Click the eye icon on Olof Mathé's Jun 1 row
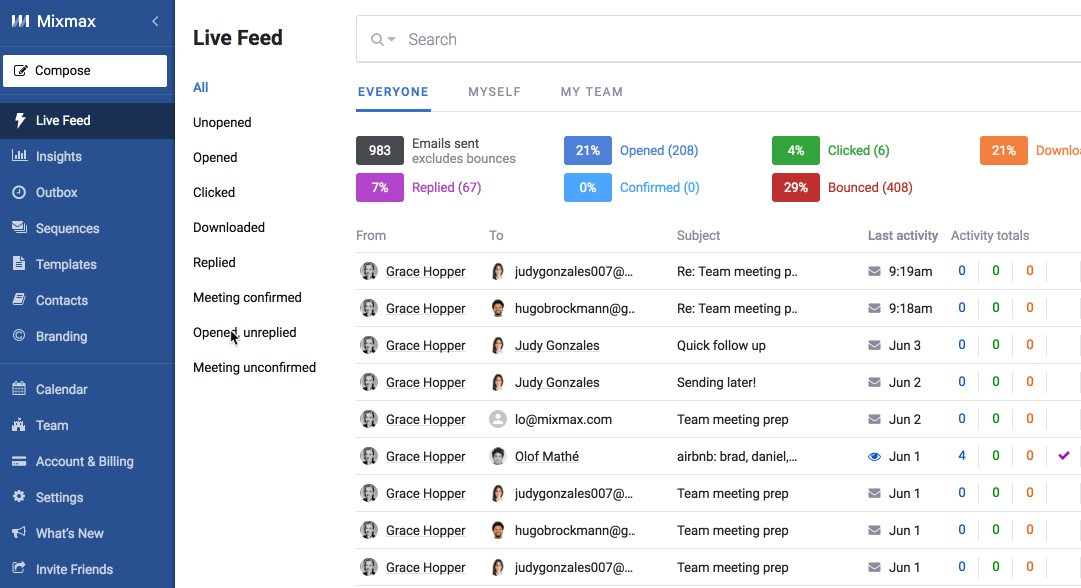 [873, 456]
